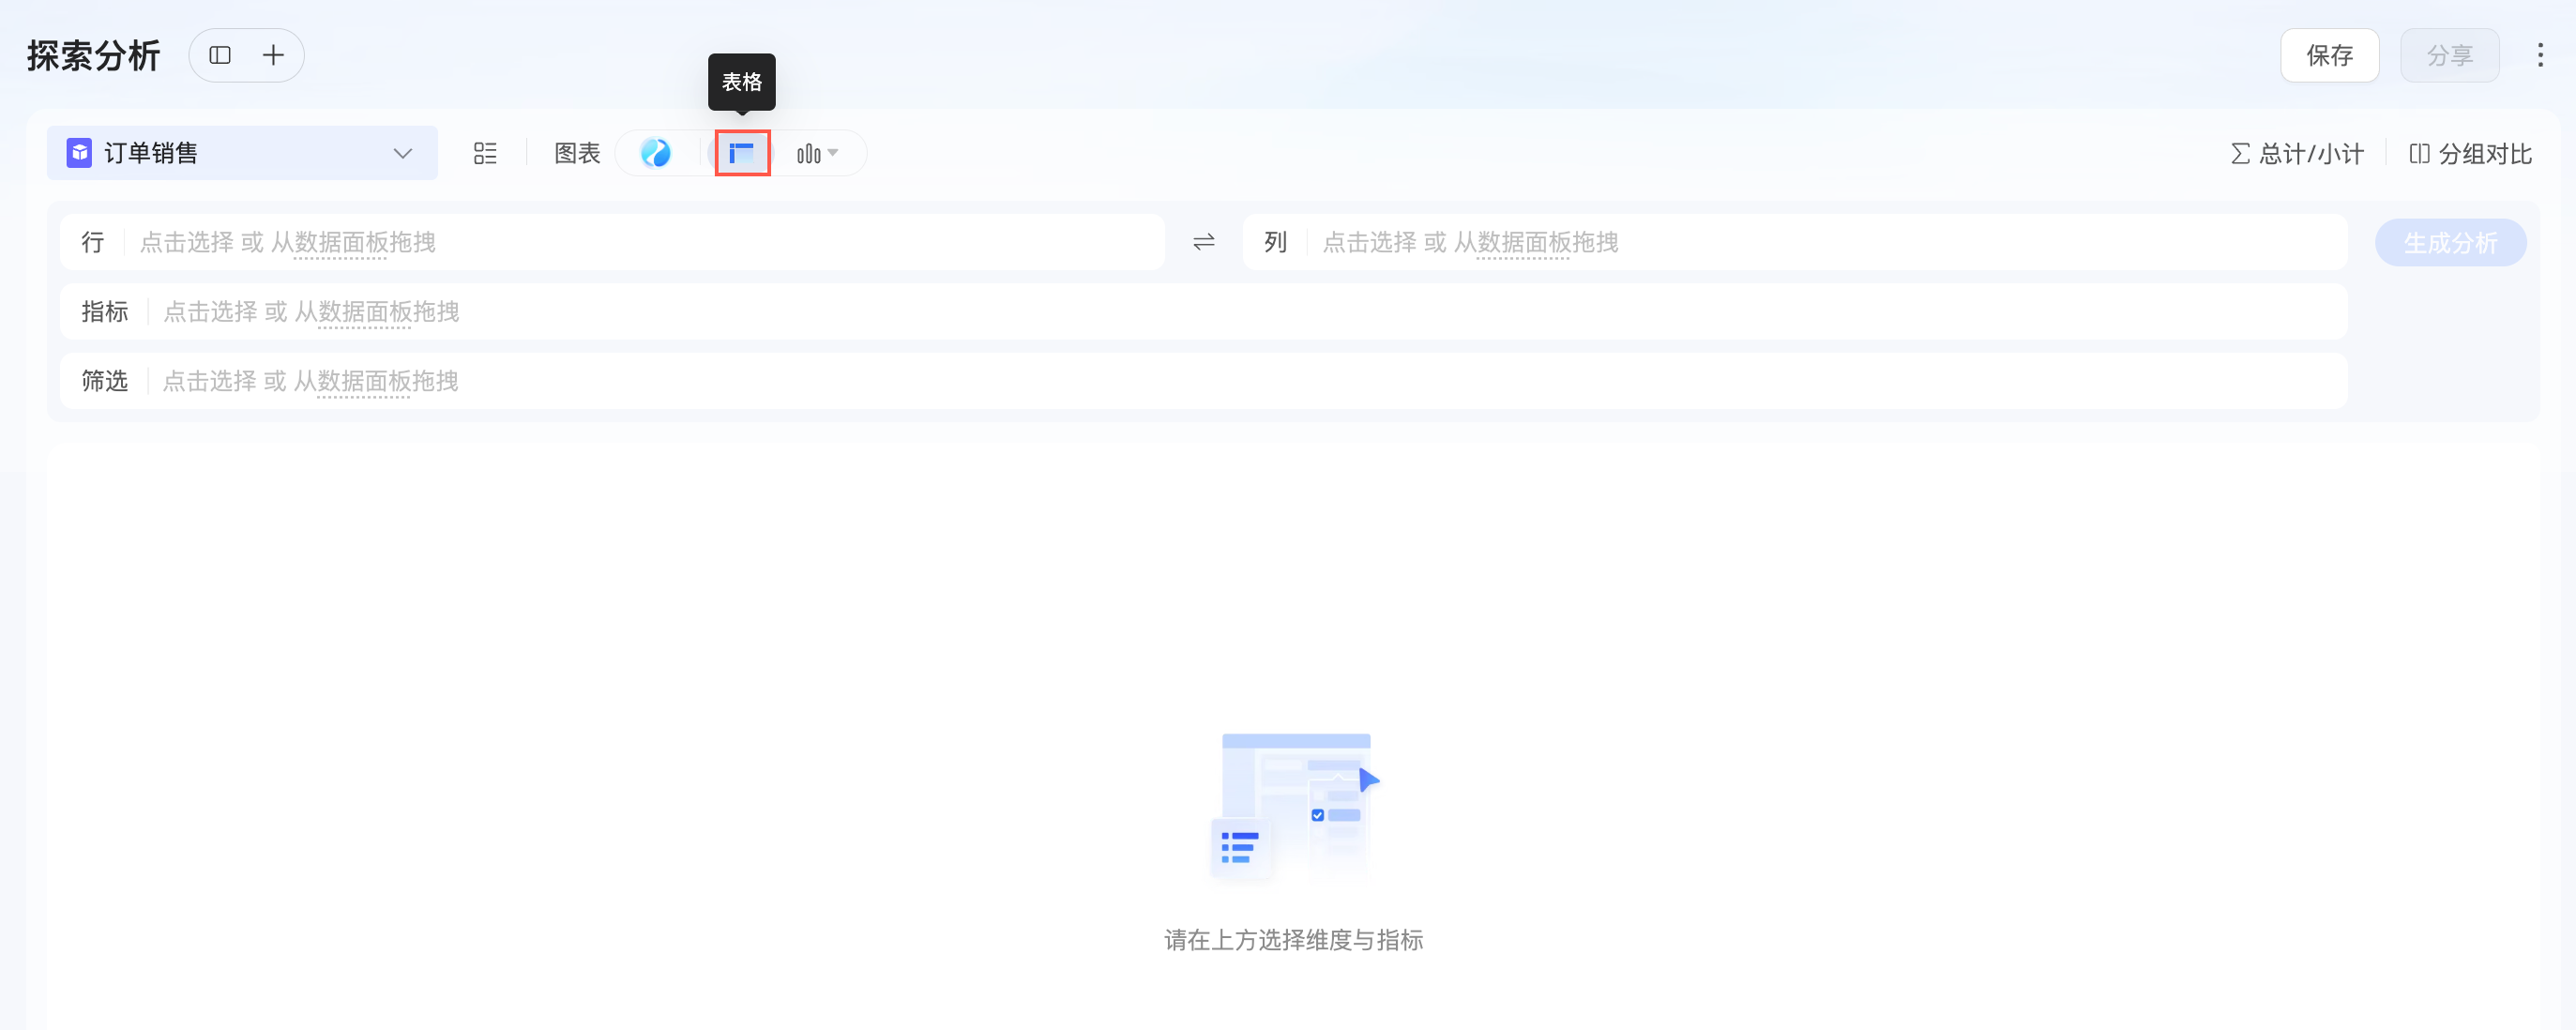Screen dimensions: 2576x1030
Task: Click the add tab plus icon
Action: (x=272, y=55)
